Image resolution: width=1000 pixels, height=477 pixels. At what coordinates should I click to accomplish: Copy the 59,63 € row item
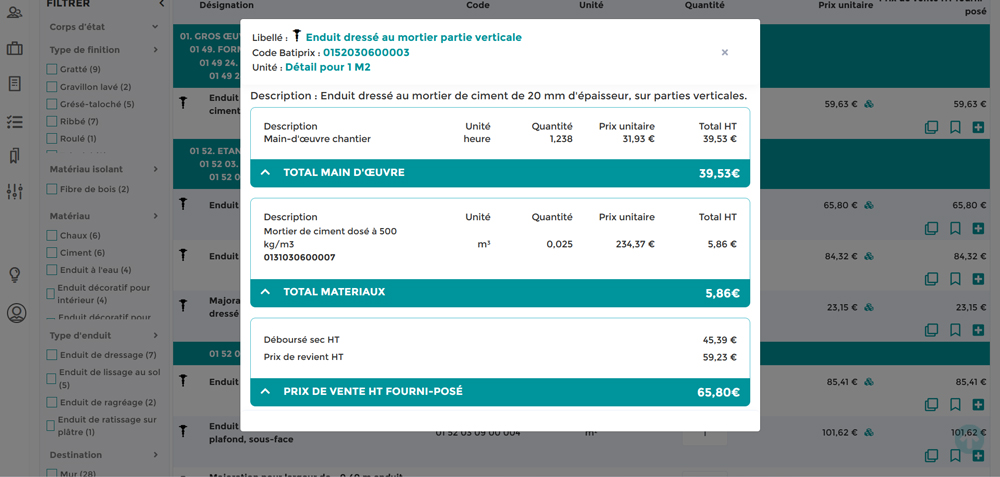point(931,127)
